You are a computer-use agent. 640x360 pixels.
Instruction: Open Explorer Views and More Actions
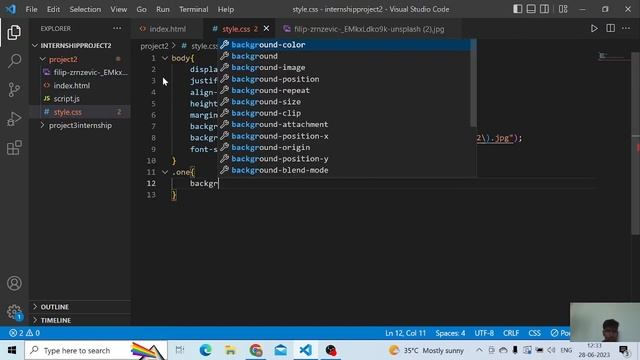[x=117, y=29]
